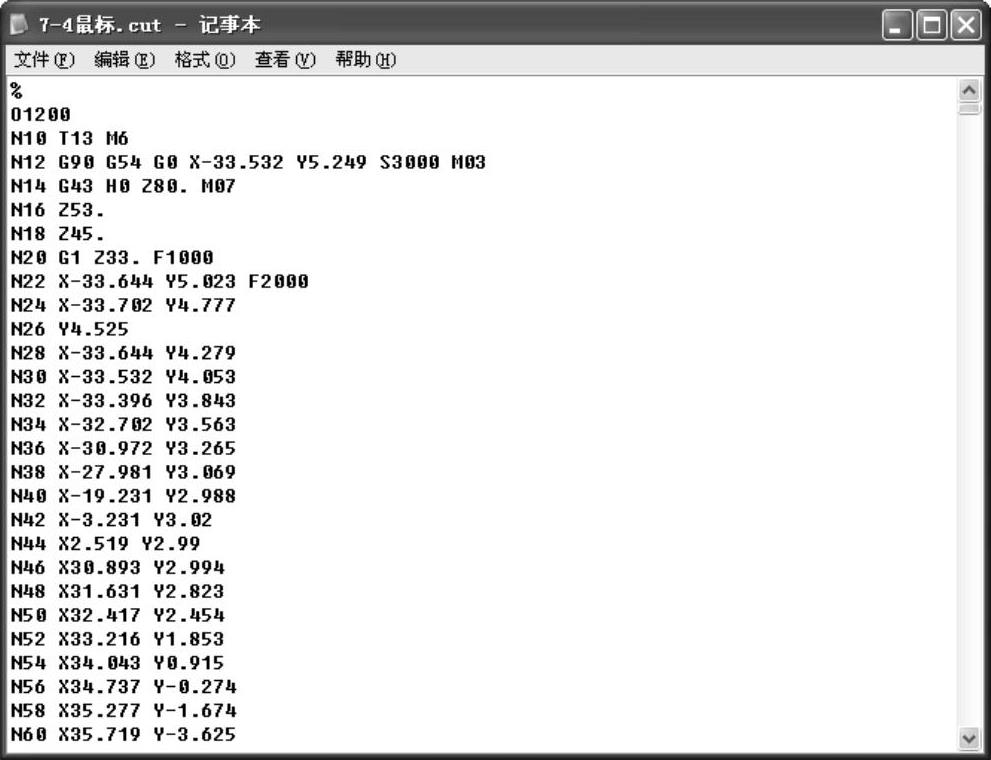
Task: Click the line N14 G43 H0 Z80. M07
Action: (x=122, y=186)
